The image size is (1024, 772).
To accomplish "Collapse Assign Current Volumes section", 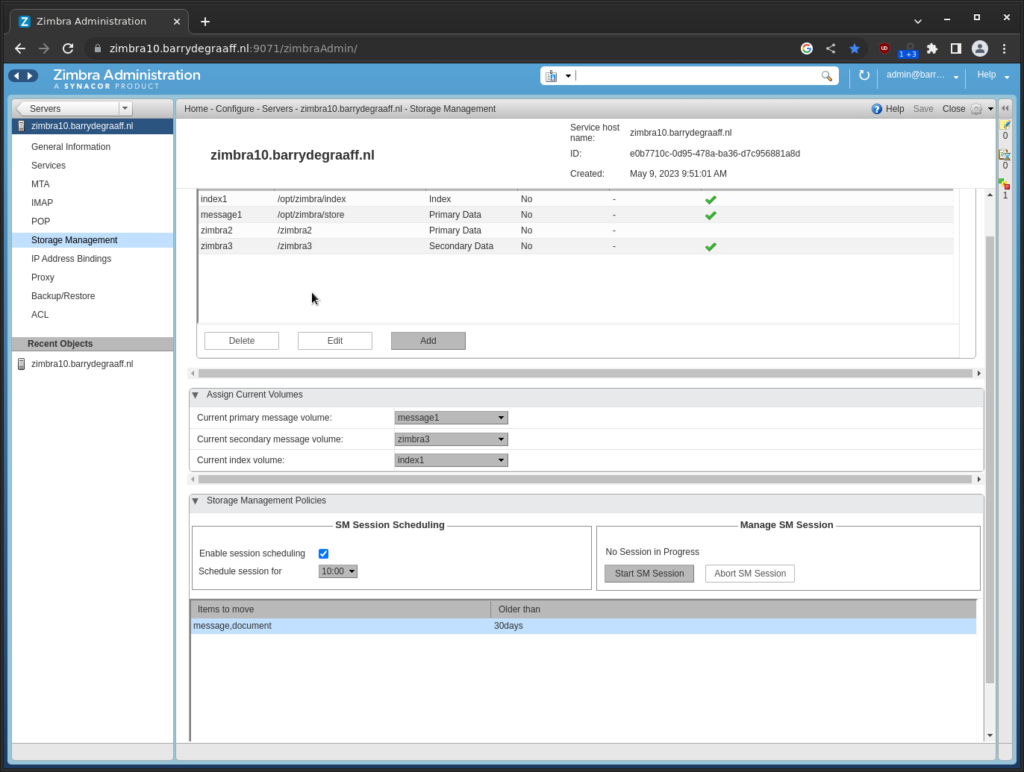I will click(x=195, y=395).
